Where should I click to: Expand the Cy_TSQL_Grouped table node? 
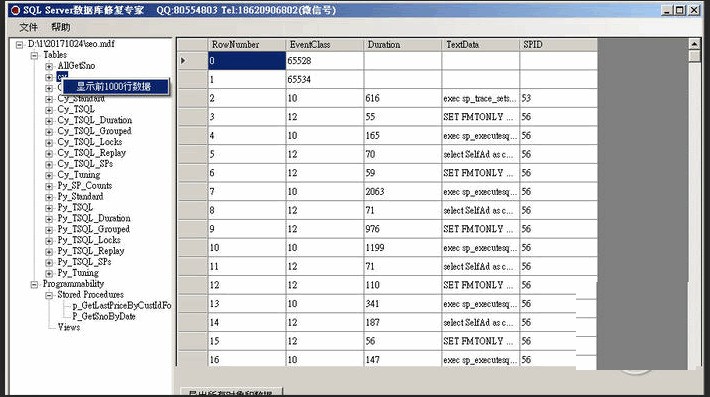(49, 132)
